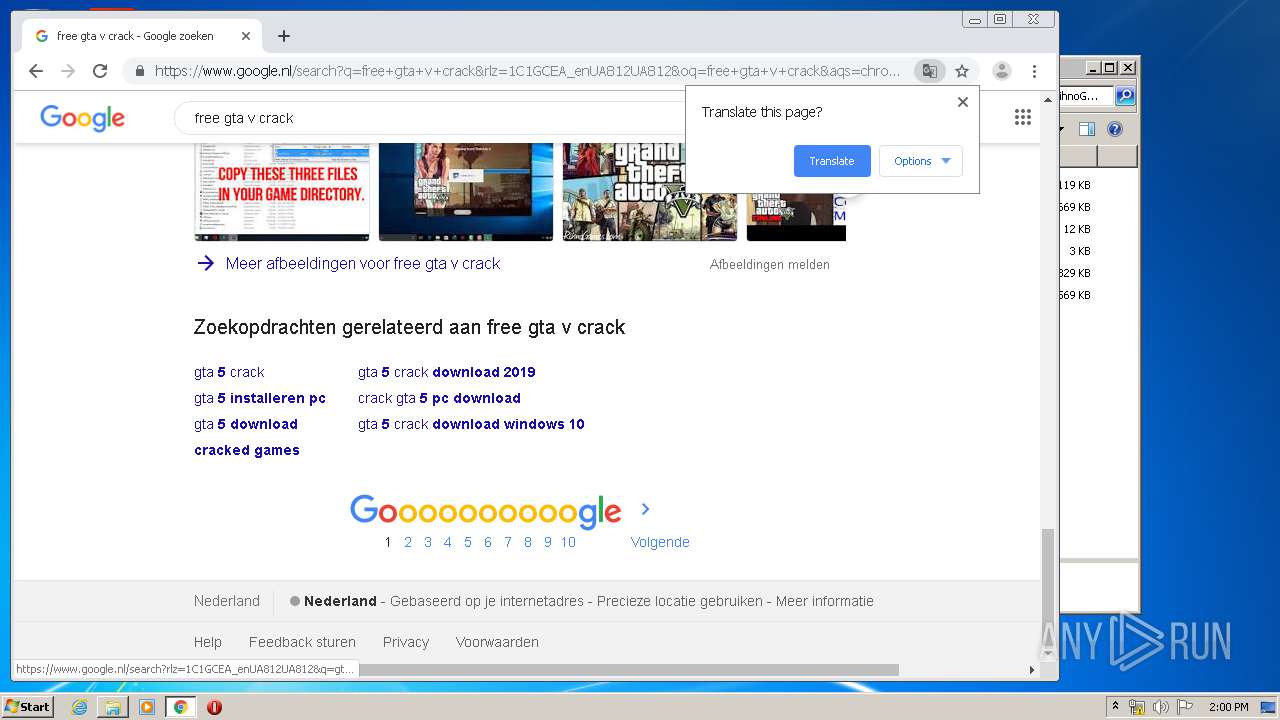Click the Translate button
This screenshot has width=1280, height=720.
832,161
